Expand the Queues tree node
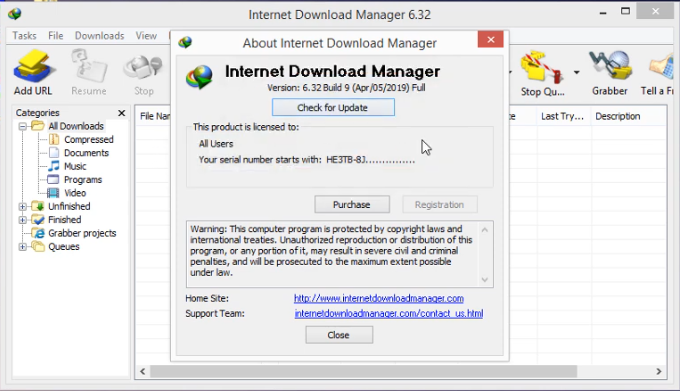 tap(23, 247)
